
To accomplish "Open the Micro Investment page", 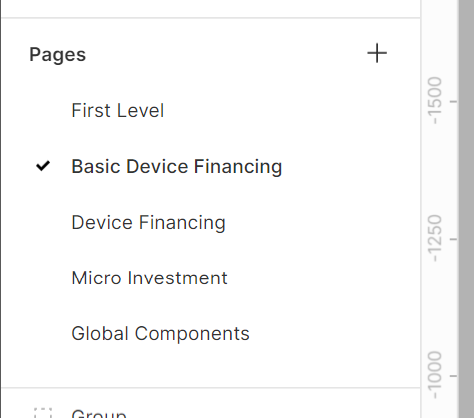I will (x=149, y=278).
